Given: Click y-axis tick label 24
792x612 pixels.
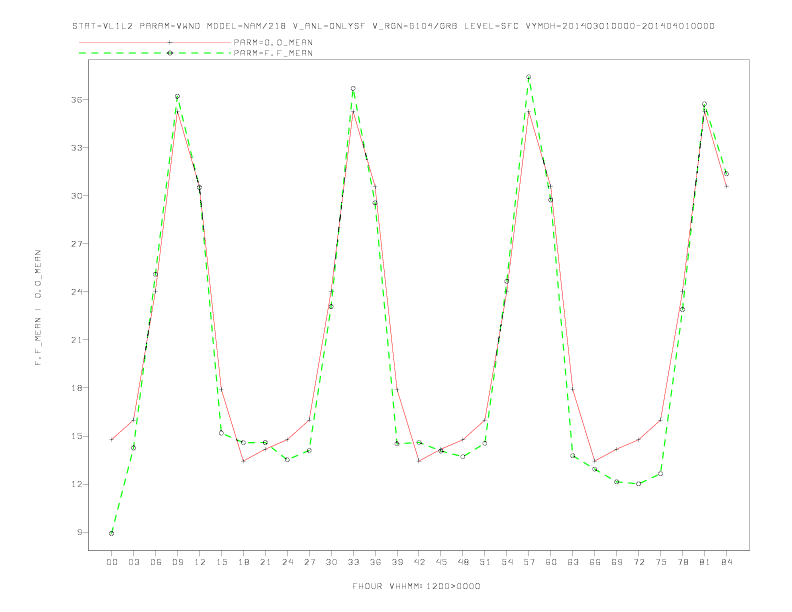Looking at the screenshot, I should (77, 292).
